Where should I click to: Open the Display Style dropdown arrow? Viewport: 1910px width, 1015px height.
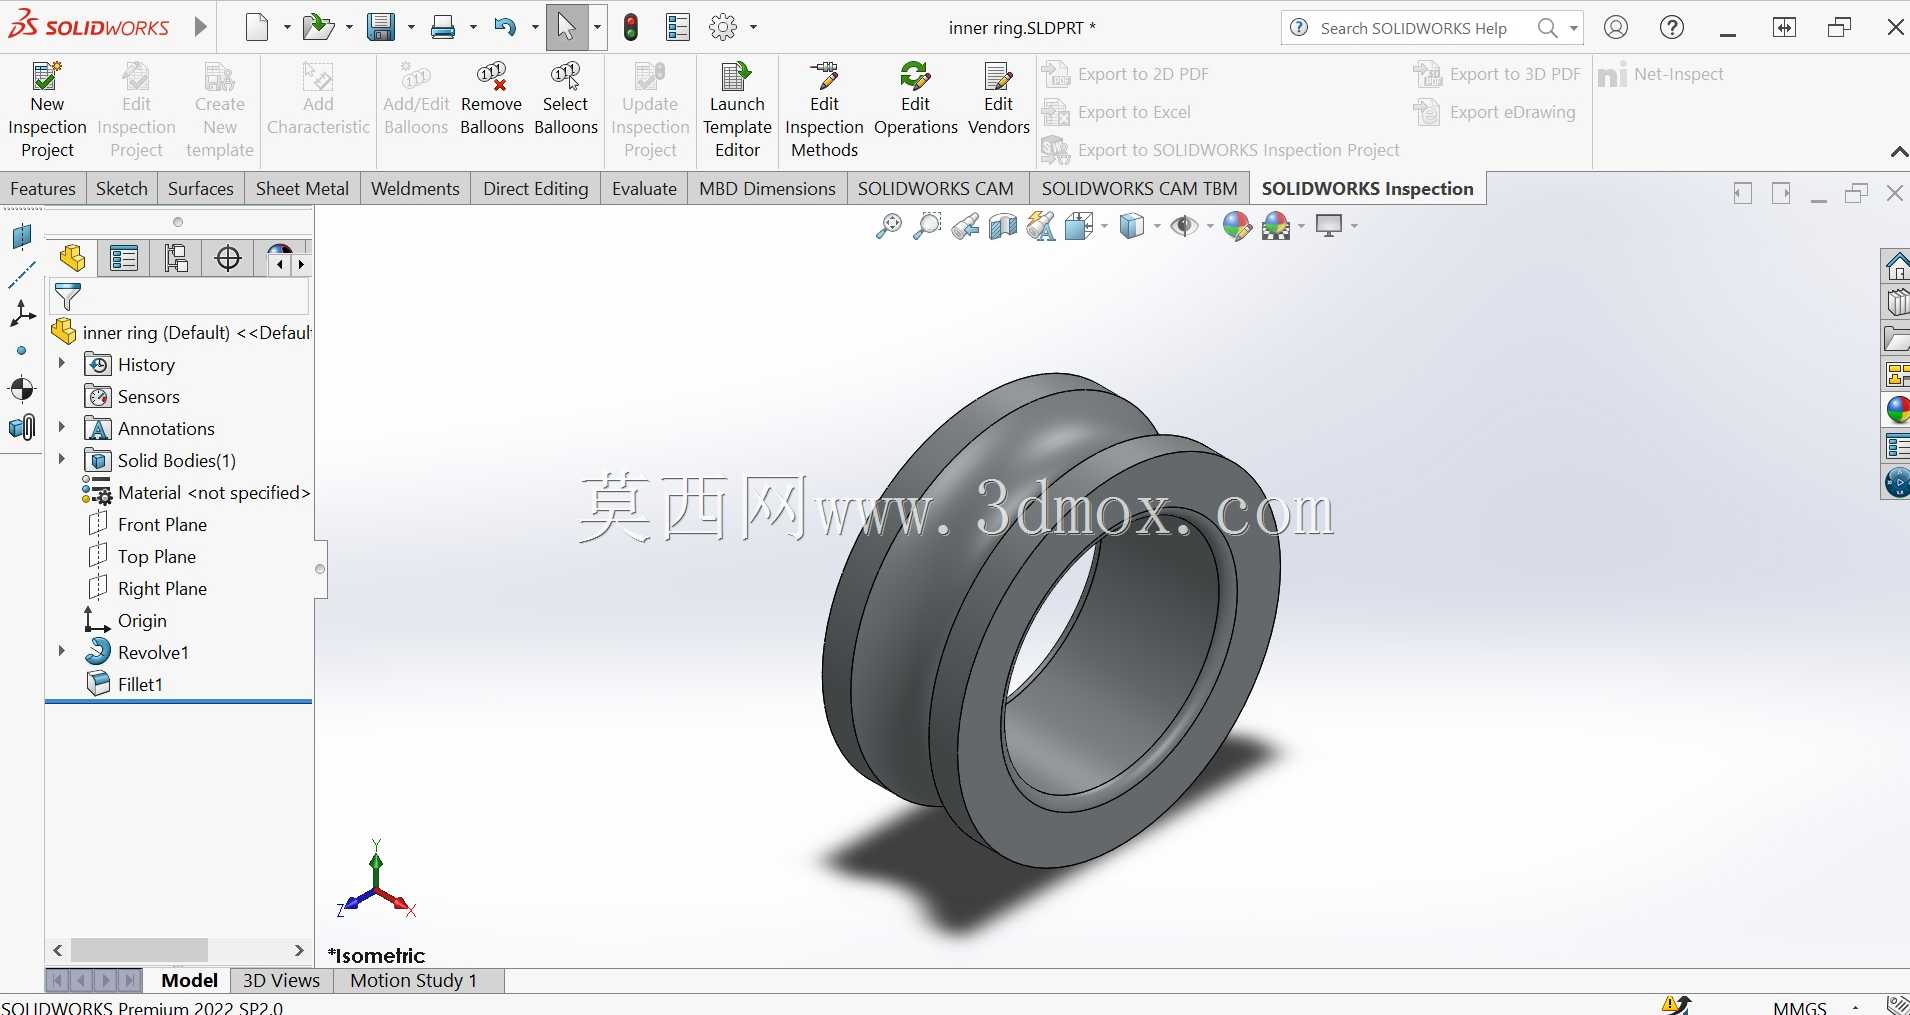click(1157, 227)
